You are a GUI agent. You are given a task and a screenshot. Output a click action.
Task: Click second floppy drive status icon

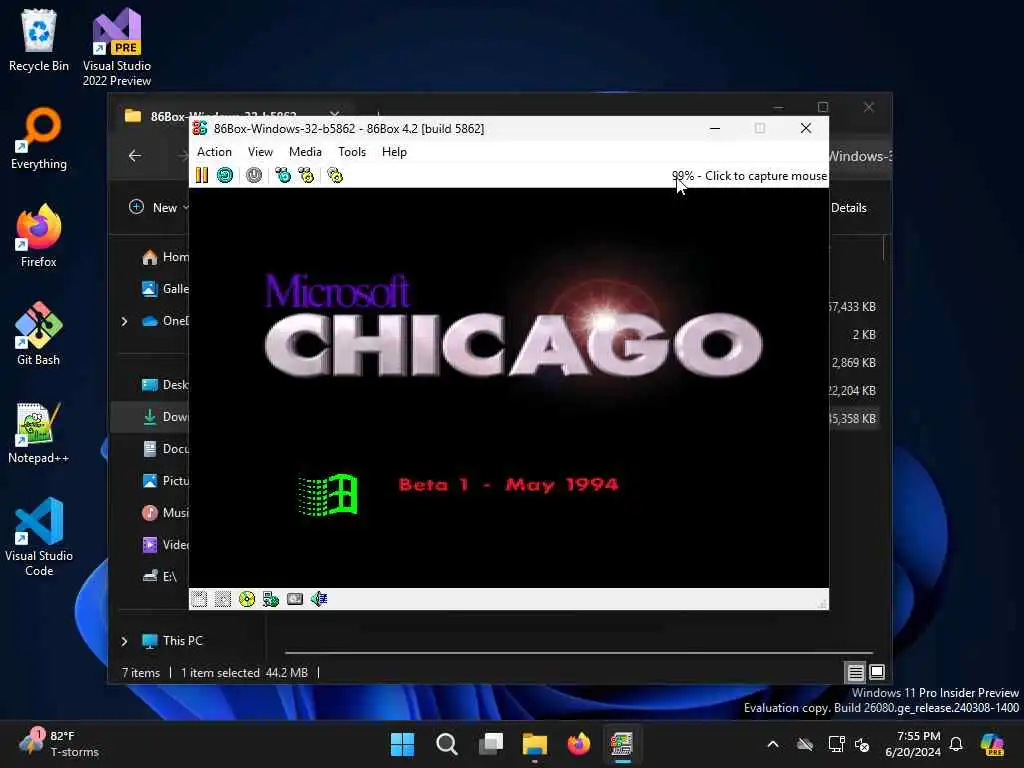223,599
